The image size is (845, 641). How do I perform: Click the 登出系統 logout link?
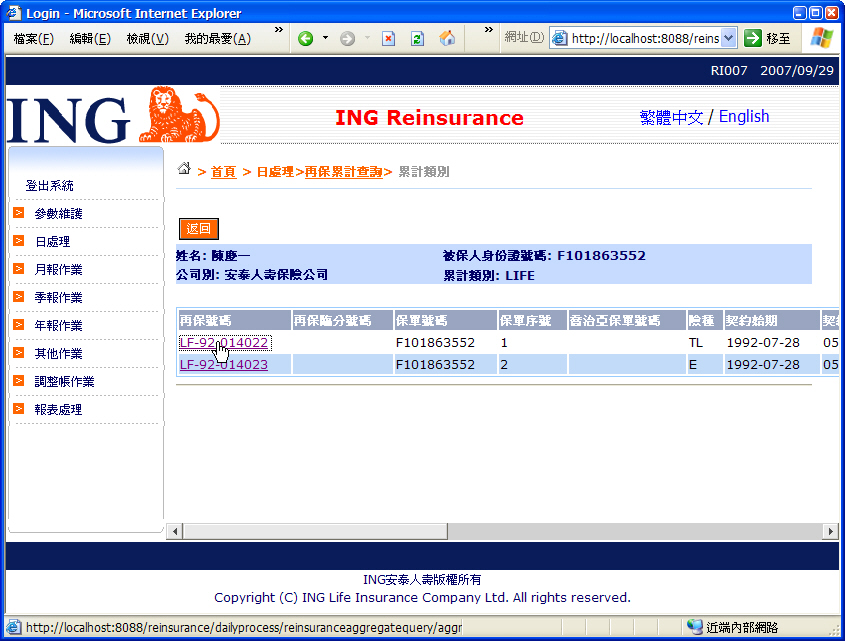click(50, 185)
